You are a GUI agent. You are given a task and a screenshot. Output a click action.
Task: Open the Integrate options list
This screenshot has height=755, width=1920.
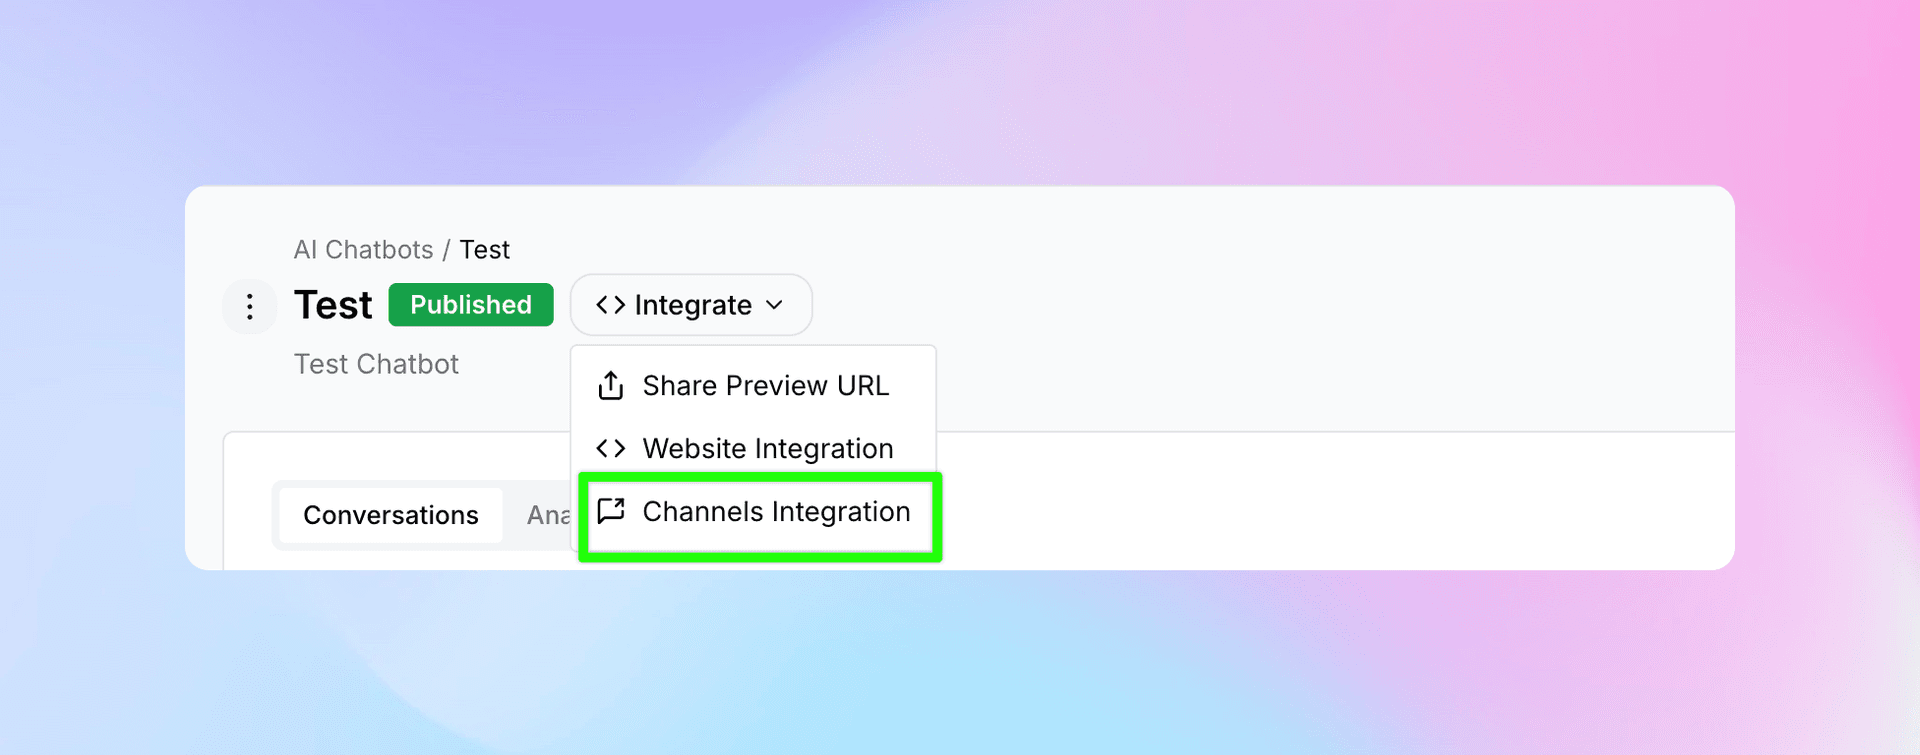click(x=690, y=305)
